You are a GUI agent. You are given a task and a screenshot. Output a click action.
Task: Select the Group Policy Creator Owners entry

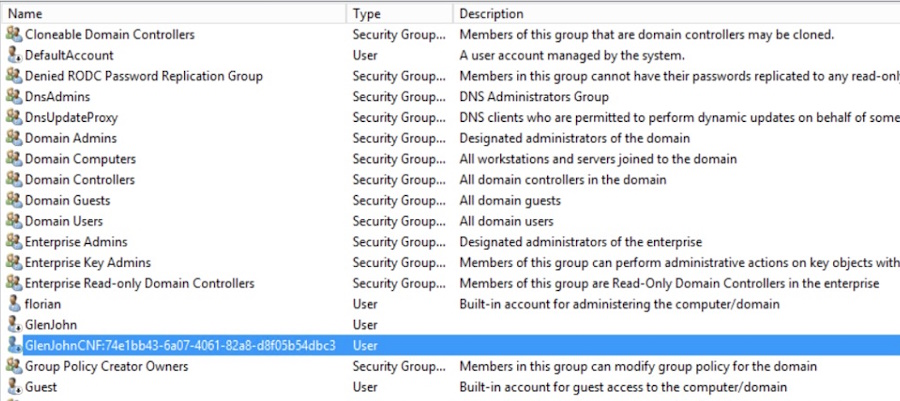[106, 366]
